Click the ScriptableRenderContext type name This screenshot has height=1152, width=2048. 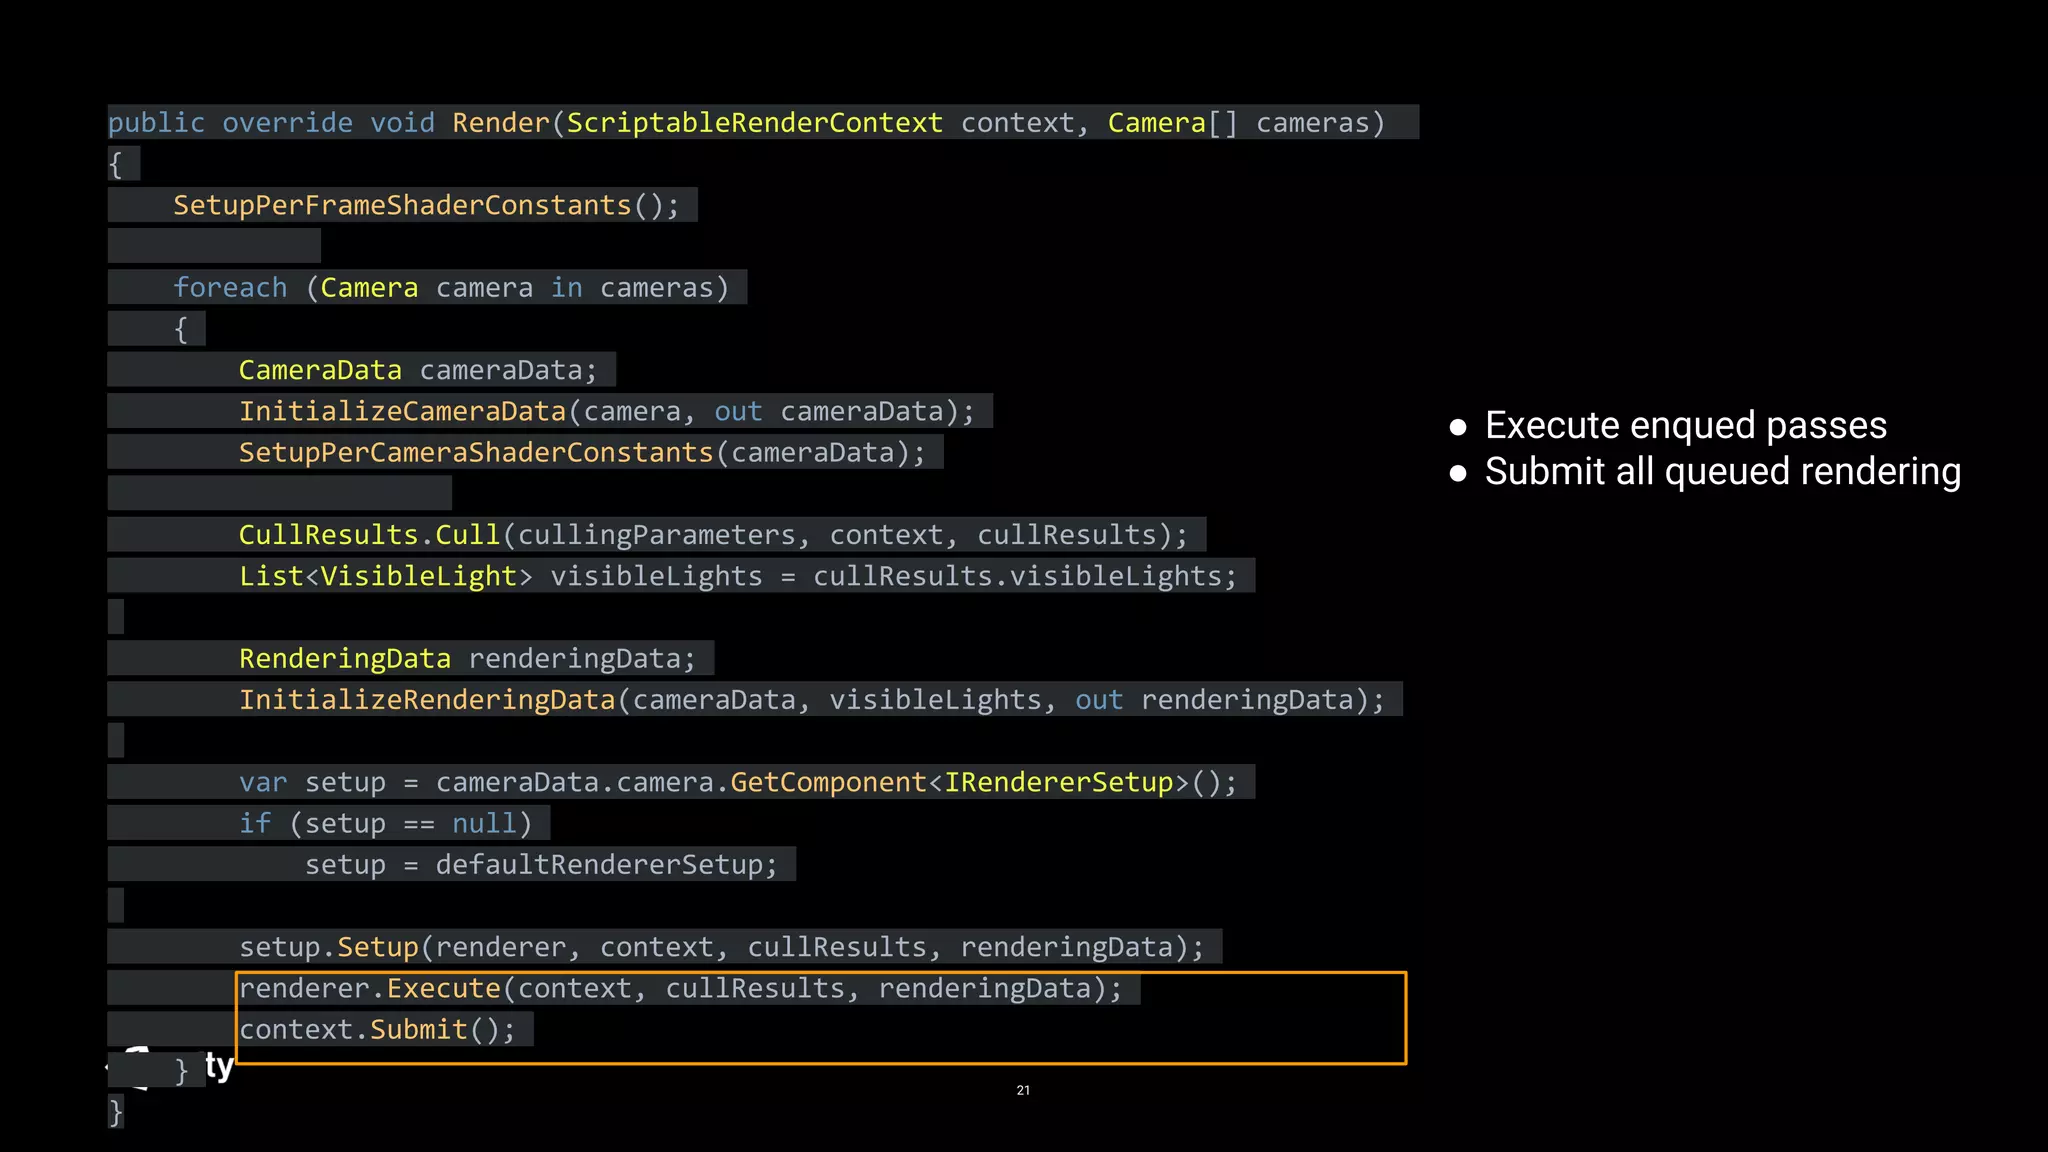pyautogui.click(x=754, y=123)
